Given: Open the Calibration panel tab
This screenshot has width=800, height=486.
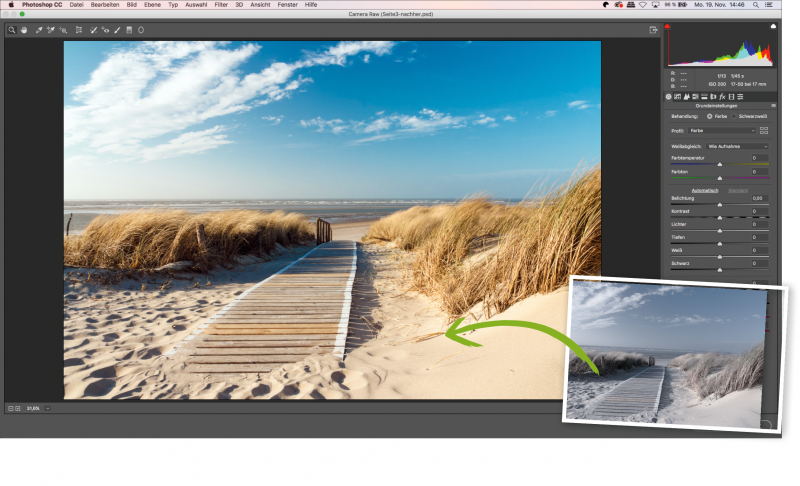Looking at the screenshot, I should [x=732, y=96].
